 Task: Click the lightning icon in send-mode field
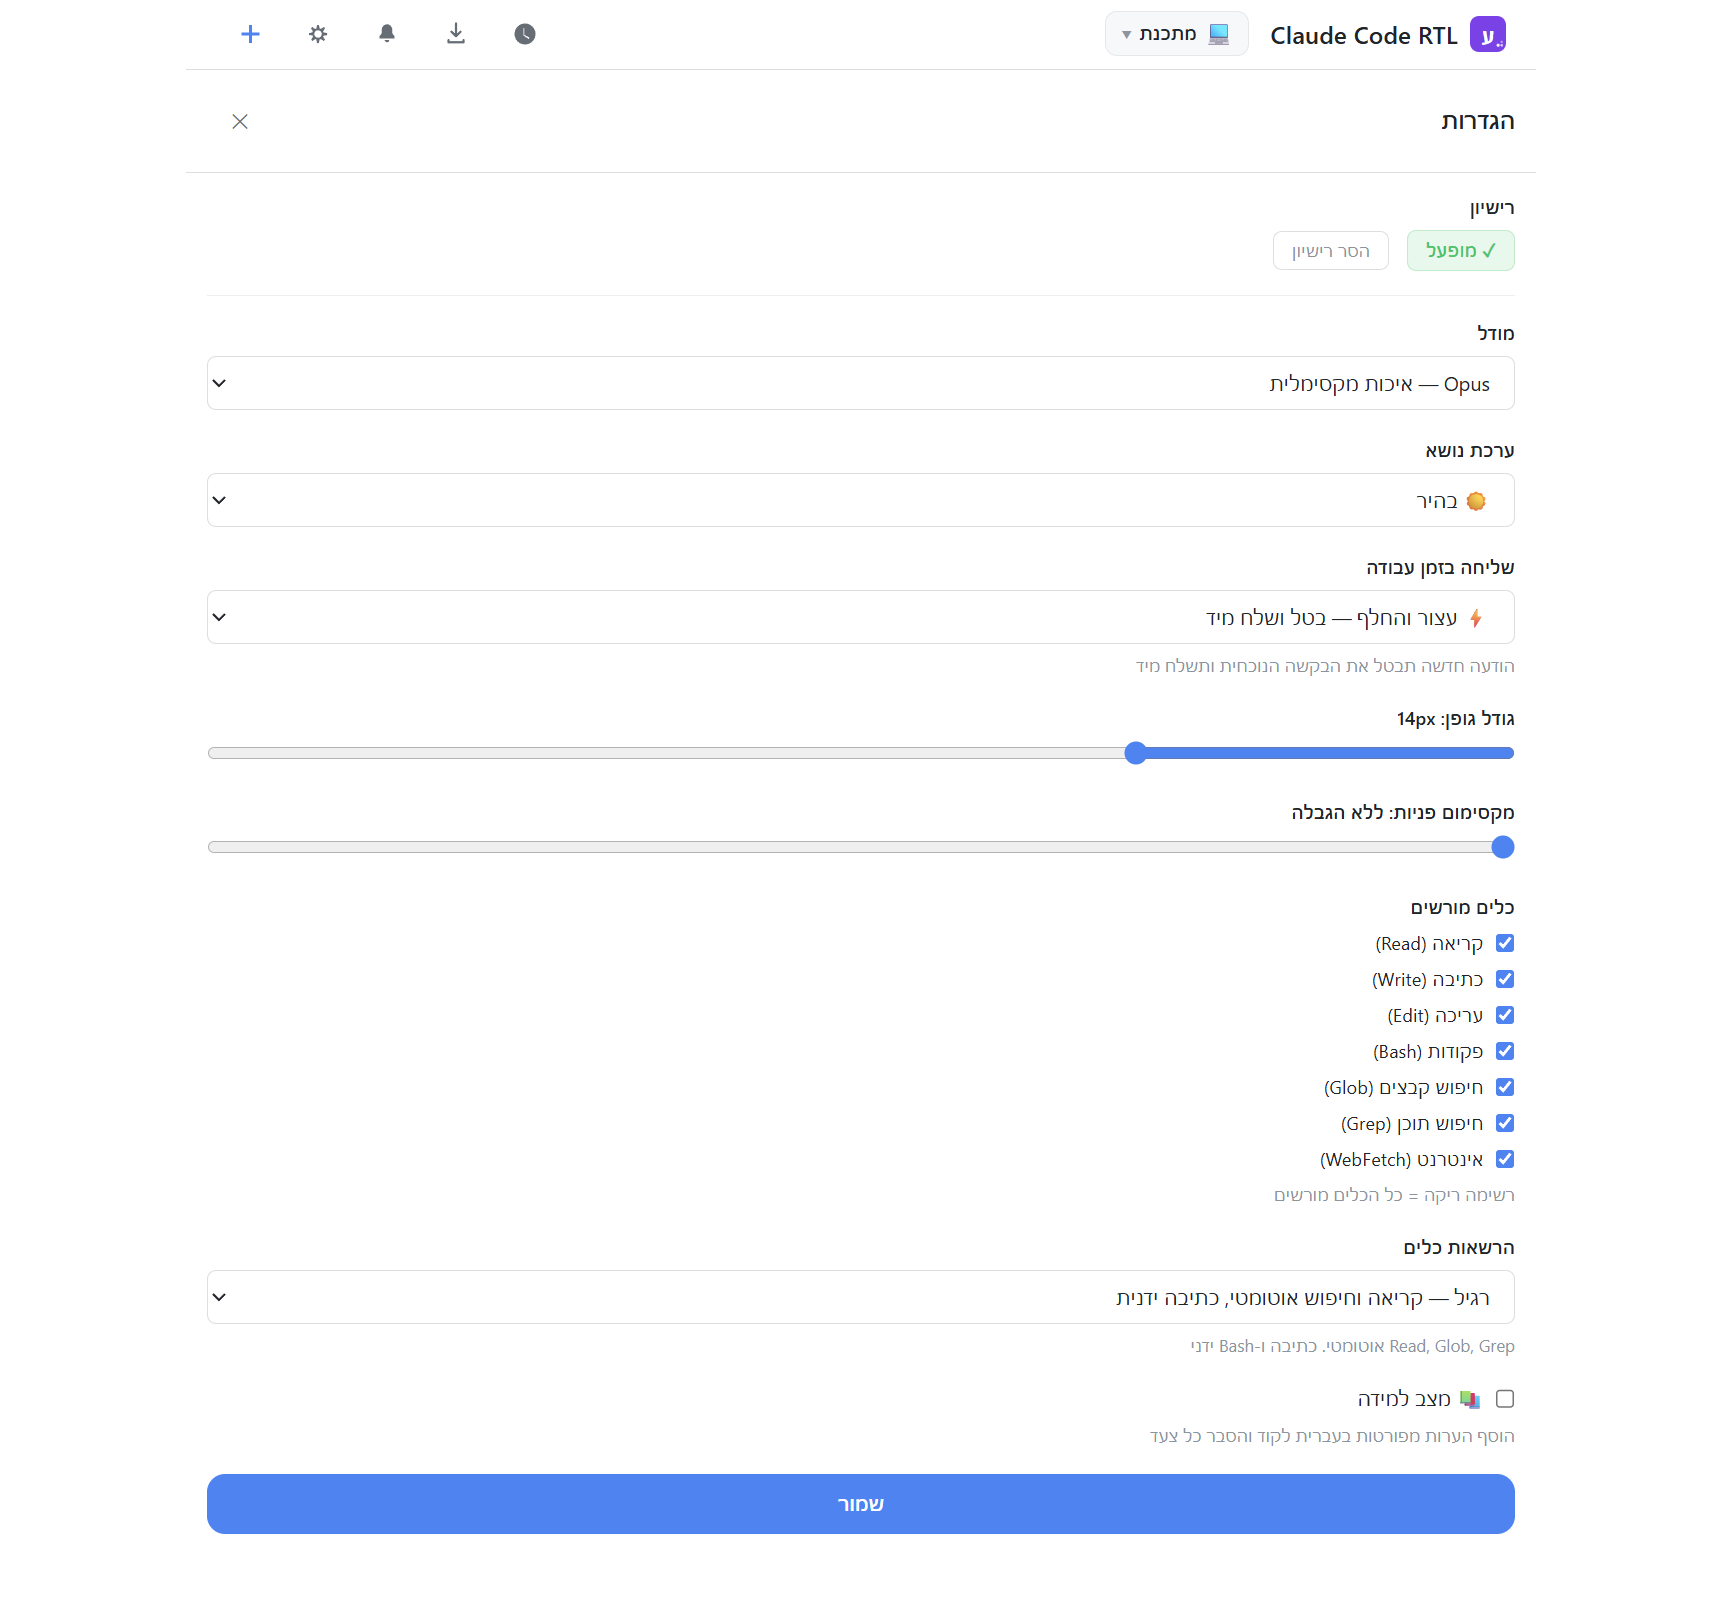pyautogui.click(x=1476, y=618)
